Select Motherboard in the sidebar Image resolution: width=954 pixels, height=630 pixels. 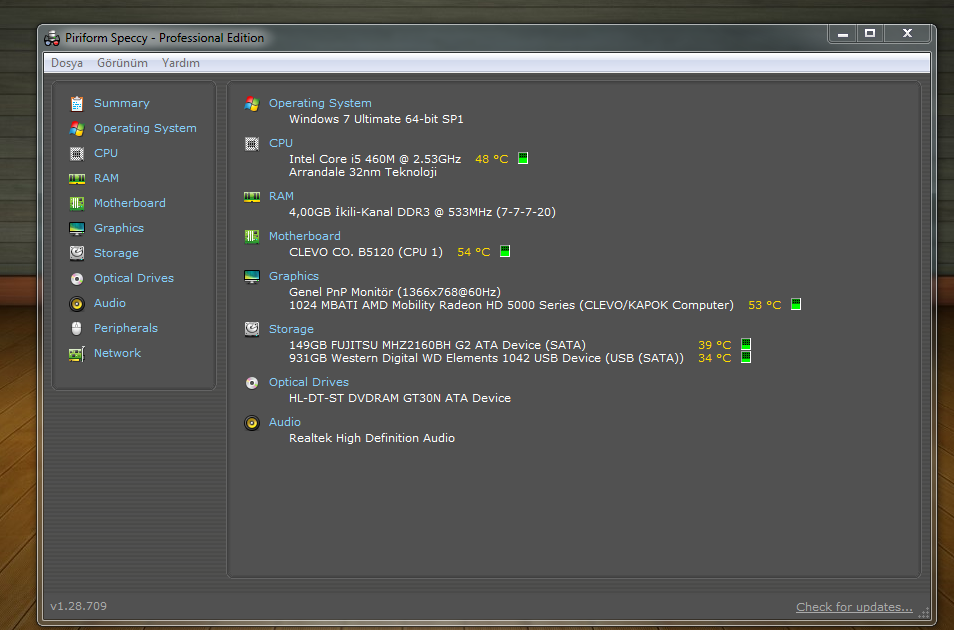tap(130, 203)
